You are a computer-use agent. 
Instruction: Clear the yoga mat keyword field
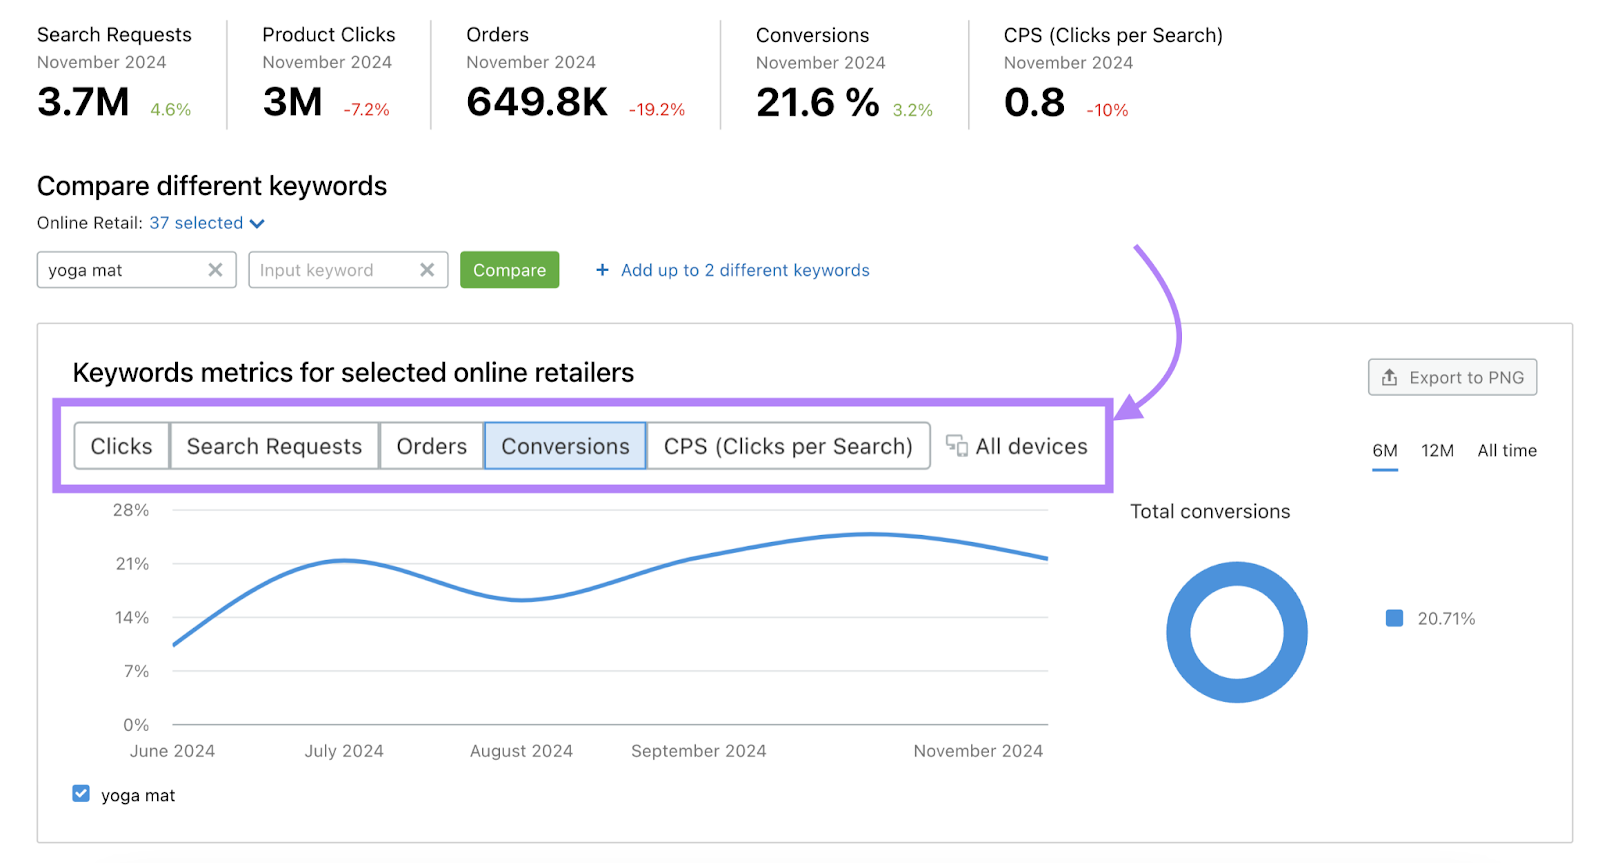(x=215, y=270)
